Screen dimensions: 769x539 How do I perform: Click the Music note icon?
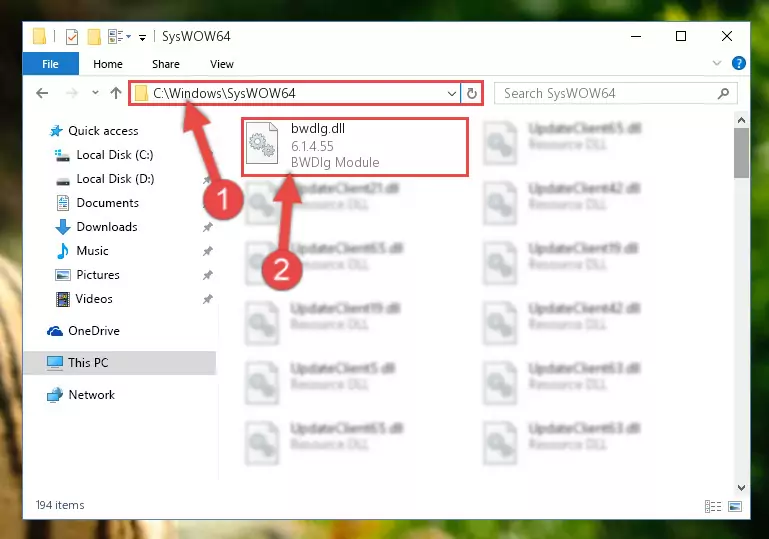(62, 251)
